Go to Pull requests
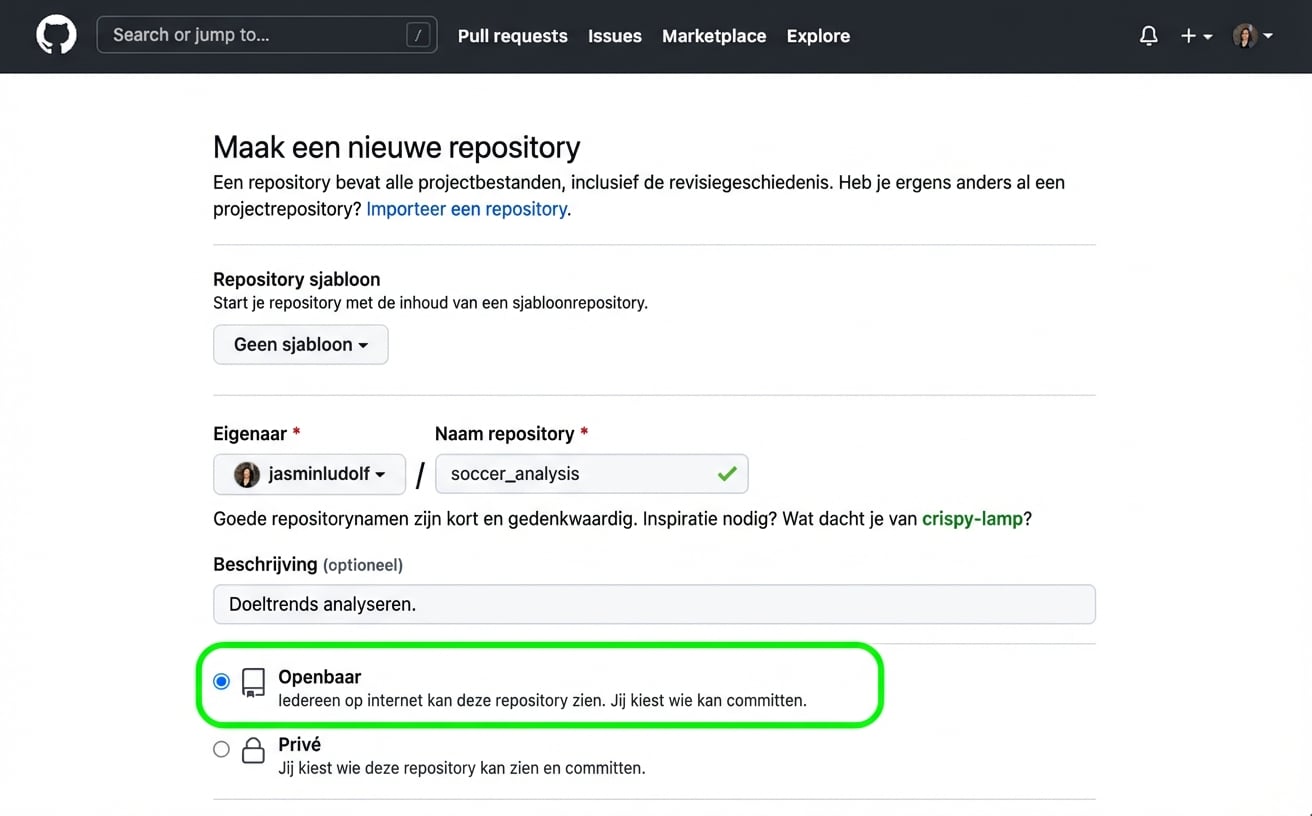1312x816 pixels. [512, 35]
